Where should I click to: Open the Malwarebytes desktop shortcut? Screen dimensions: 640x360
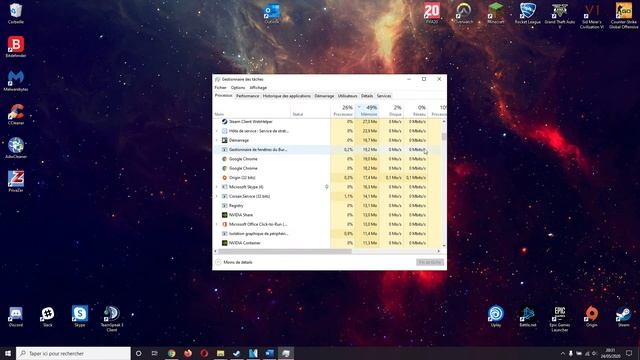coord(16,80)
